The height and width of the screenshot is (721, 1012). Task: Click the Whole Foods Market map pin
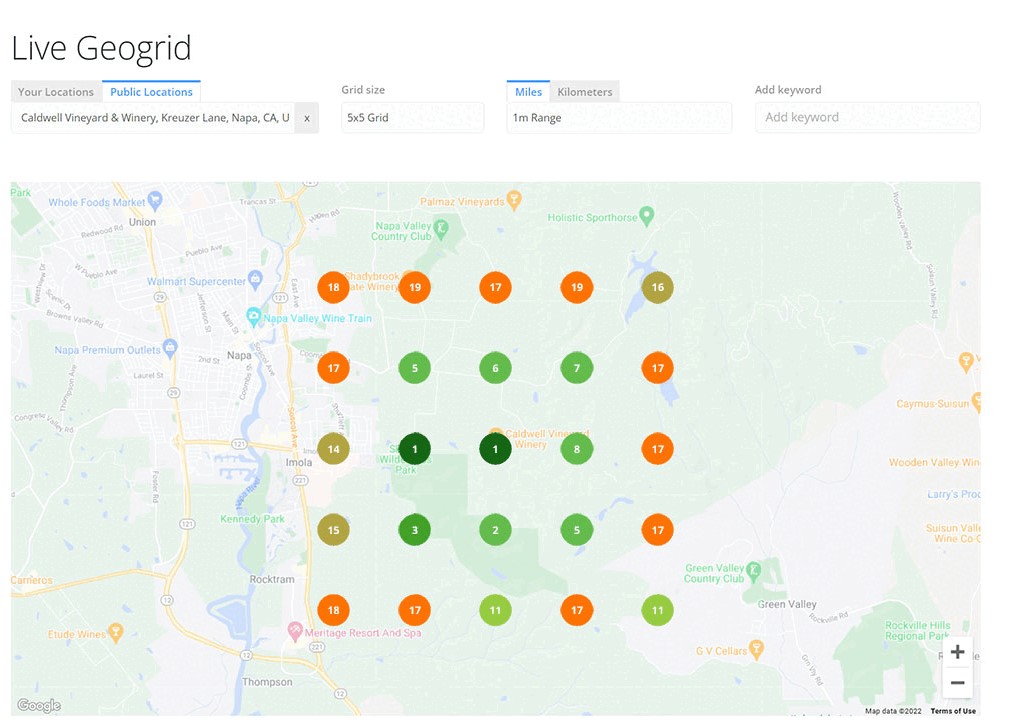pyautogui.click(x=154, y=199)
